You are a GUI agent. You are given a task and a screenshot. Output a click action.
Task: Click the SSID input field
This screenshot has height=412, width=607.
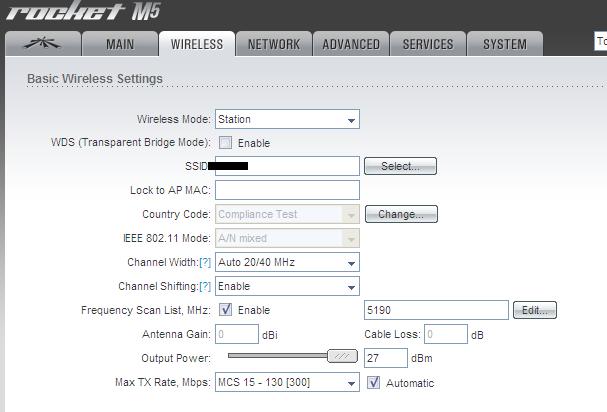tap(287, 166)
